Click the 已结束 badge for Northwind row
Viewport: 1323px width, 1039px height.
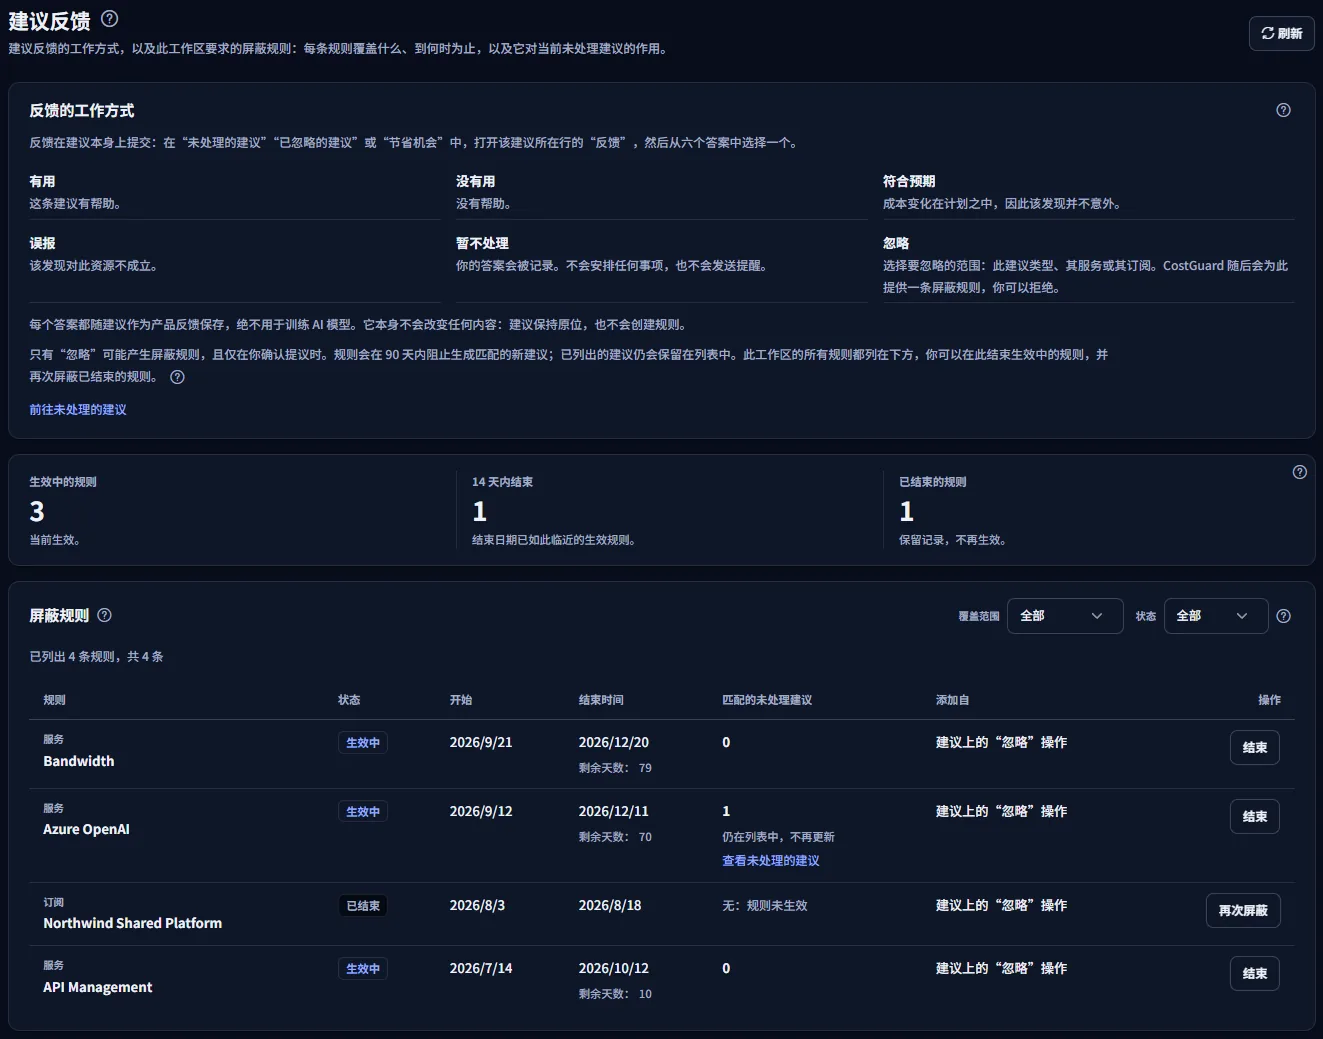click(x=362, y=906)
